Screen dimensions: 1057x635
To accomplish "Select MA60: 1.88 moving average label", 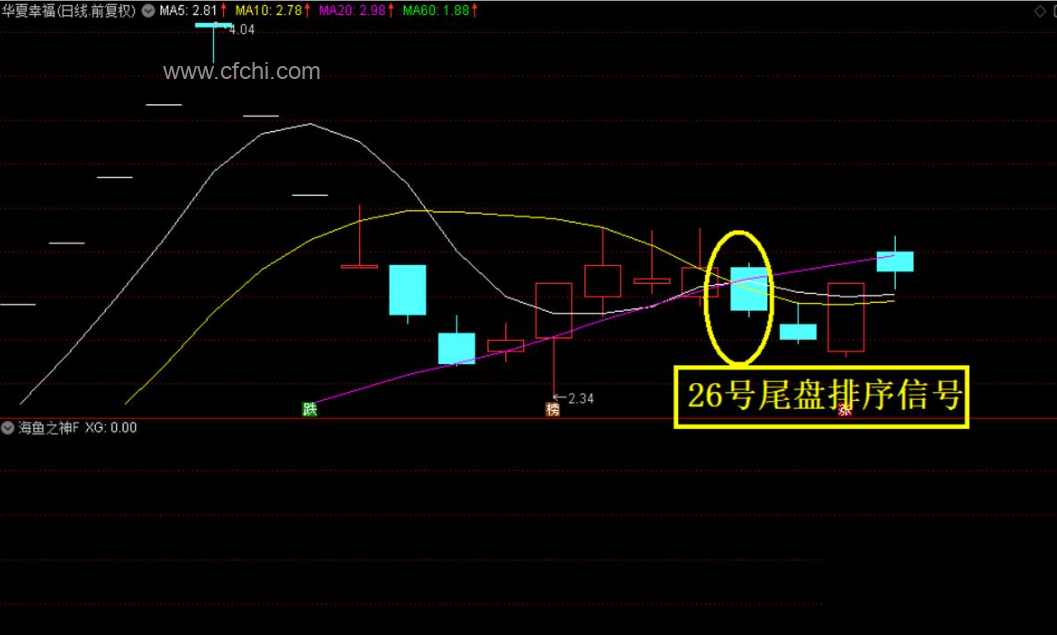I will coord(435,11).
